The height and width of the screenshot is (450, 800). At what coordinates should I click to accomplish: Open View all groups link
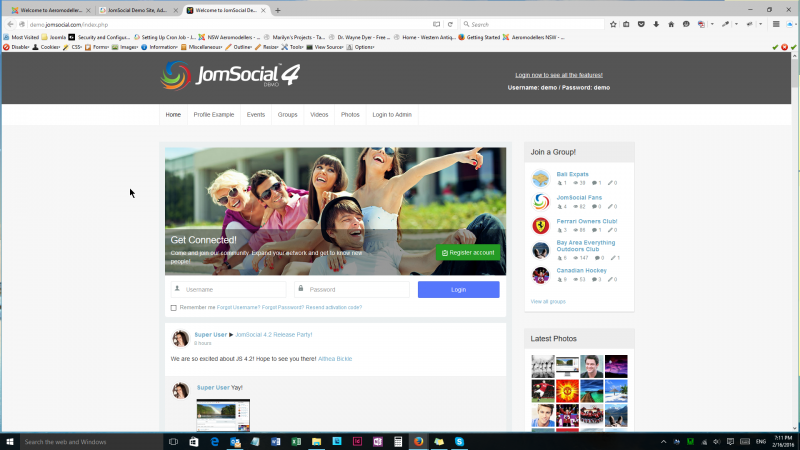click(548, 302)
